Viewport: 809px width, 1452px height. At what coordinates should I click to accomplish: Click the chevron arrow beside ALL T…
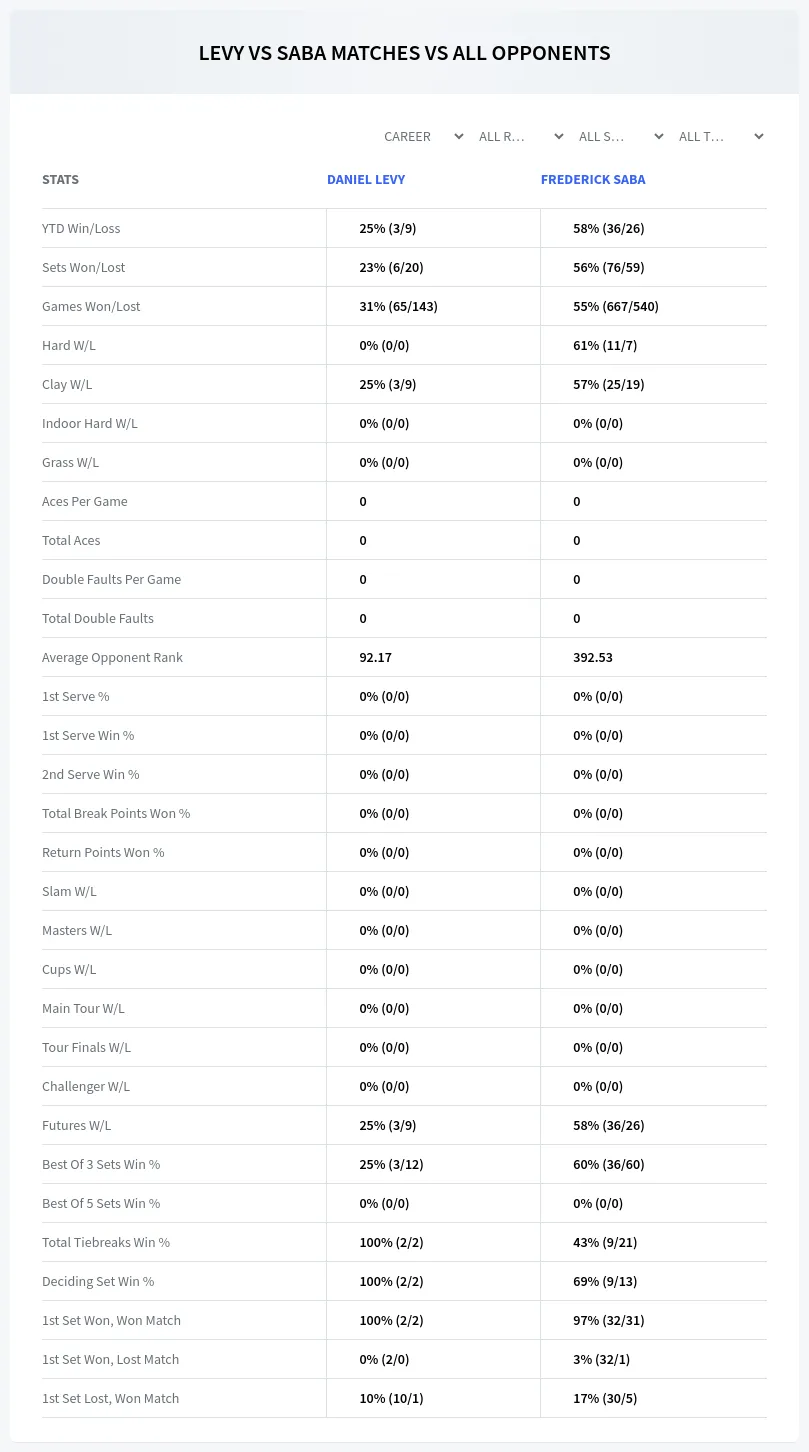click(x=758, y=136)
